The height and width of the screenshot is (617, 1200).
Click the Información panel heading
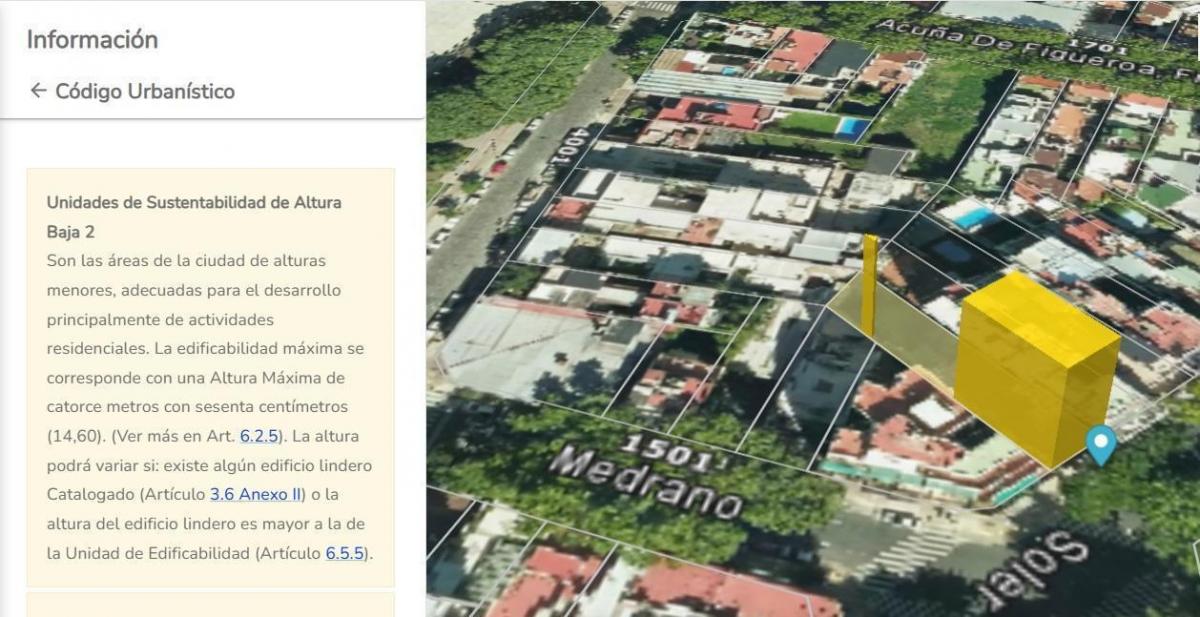click(92, 40)
